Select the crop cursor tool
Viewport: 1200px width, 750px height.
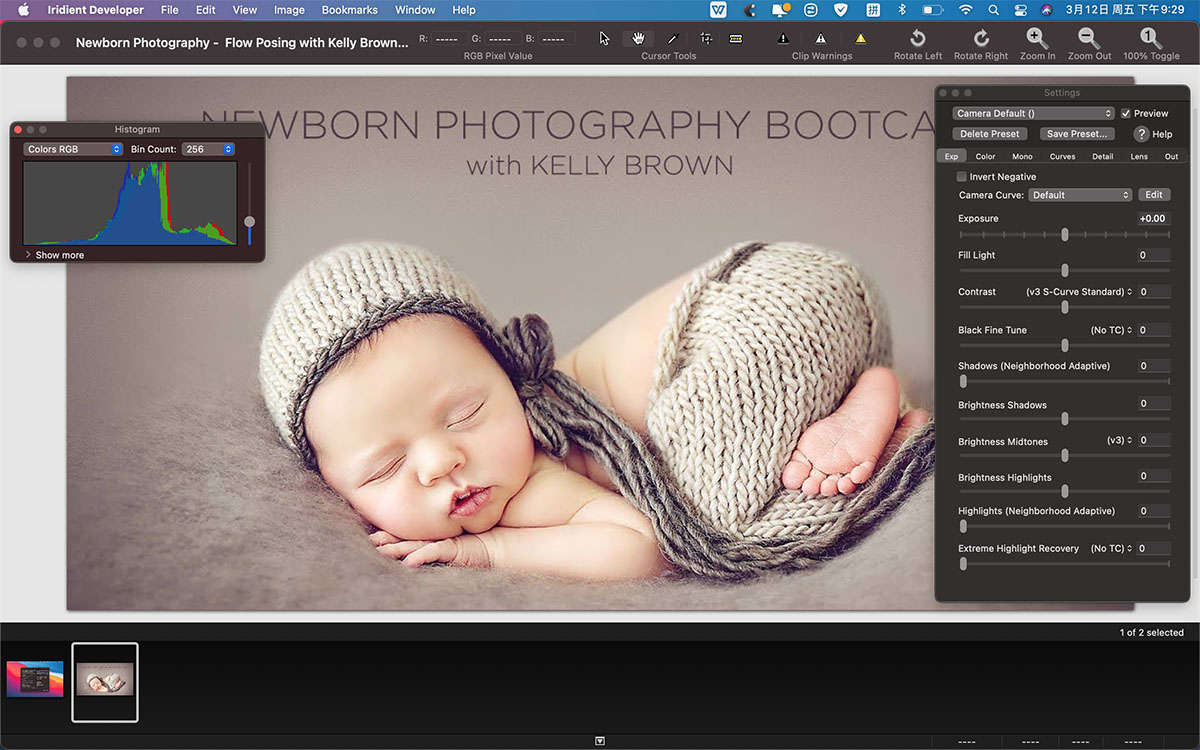[x=706, y=38]
